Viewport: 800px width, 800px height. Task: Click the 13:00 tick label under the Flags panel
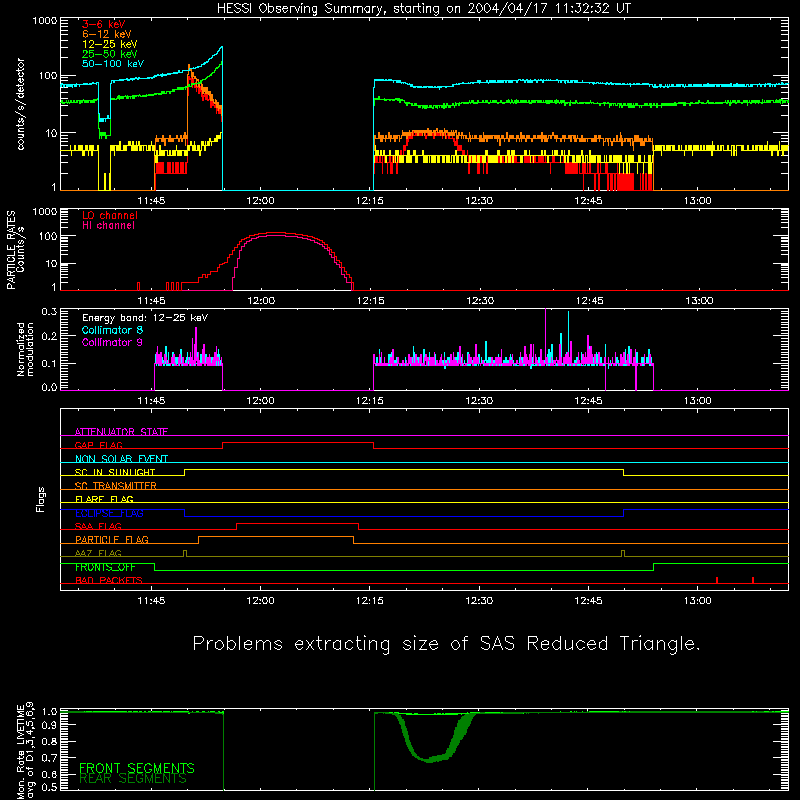[x=698, y=601]
